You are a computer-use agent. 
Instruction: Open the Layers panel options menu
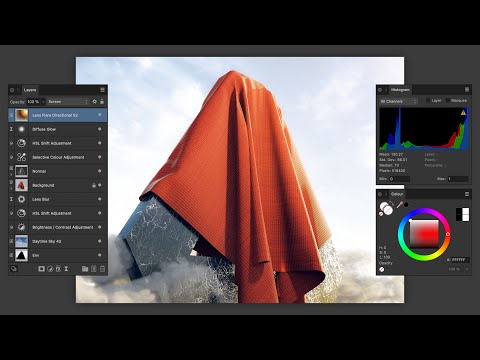(102, 90)
